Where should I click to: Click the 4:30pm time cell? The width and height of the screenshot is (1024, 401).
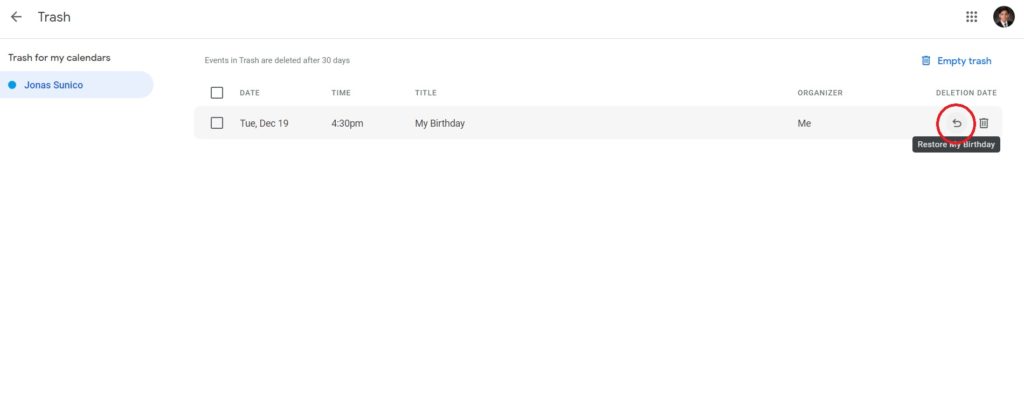(347, 123)
